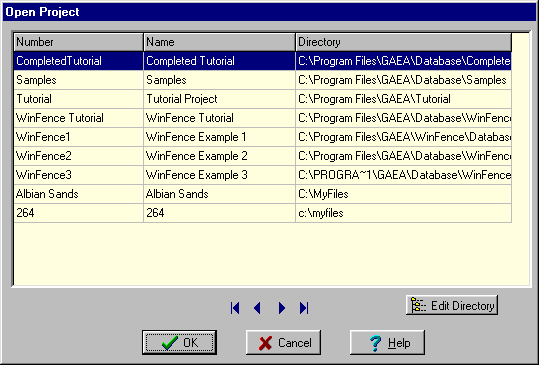Click the C:\PROGRA~1\GAEA directory cell
Viewport: 539px width, 365px height.
pyautogui.click(x=404, y=175)
